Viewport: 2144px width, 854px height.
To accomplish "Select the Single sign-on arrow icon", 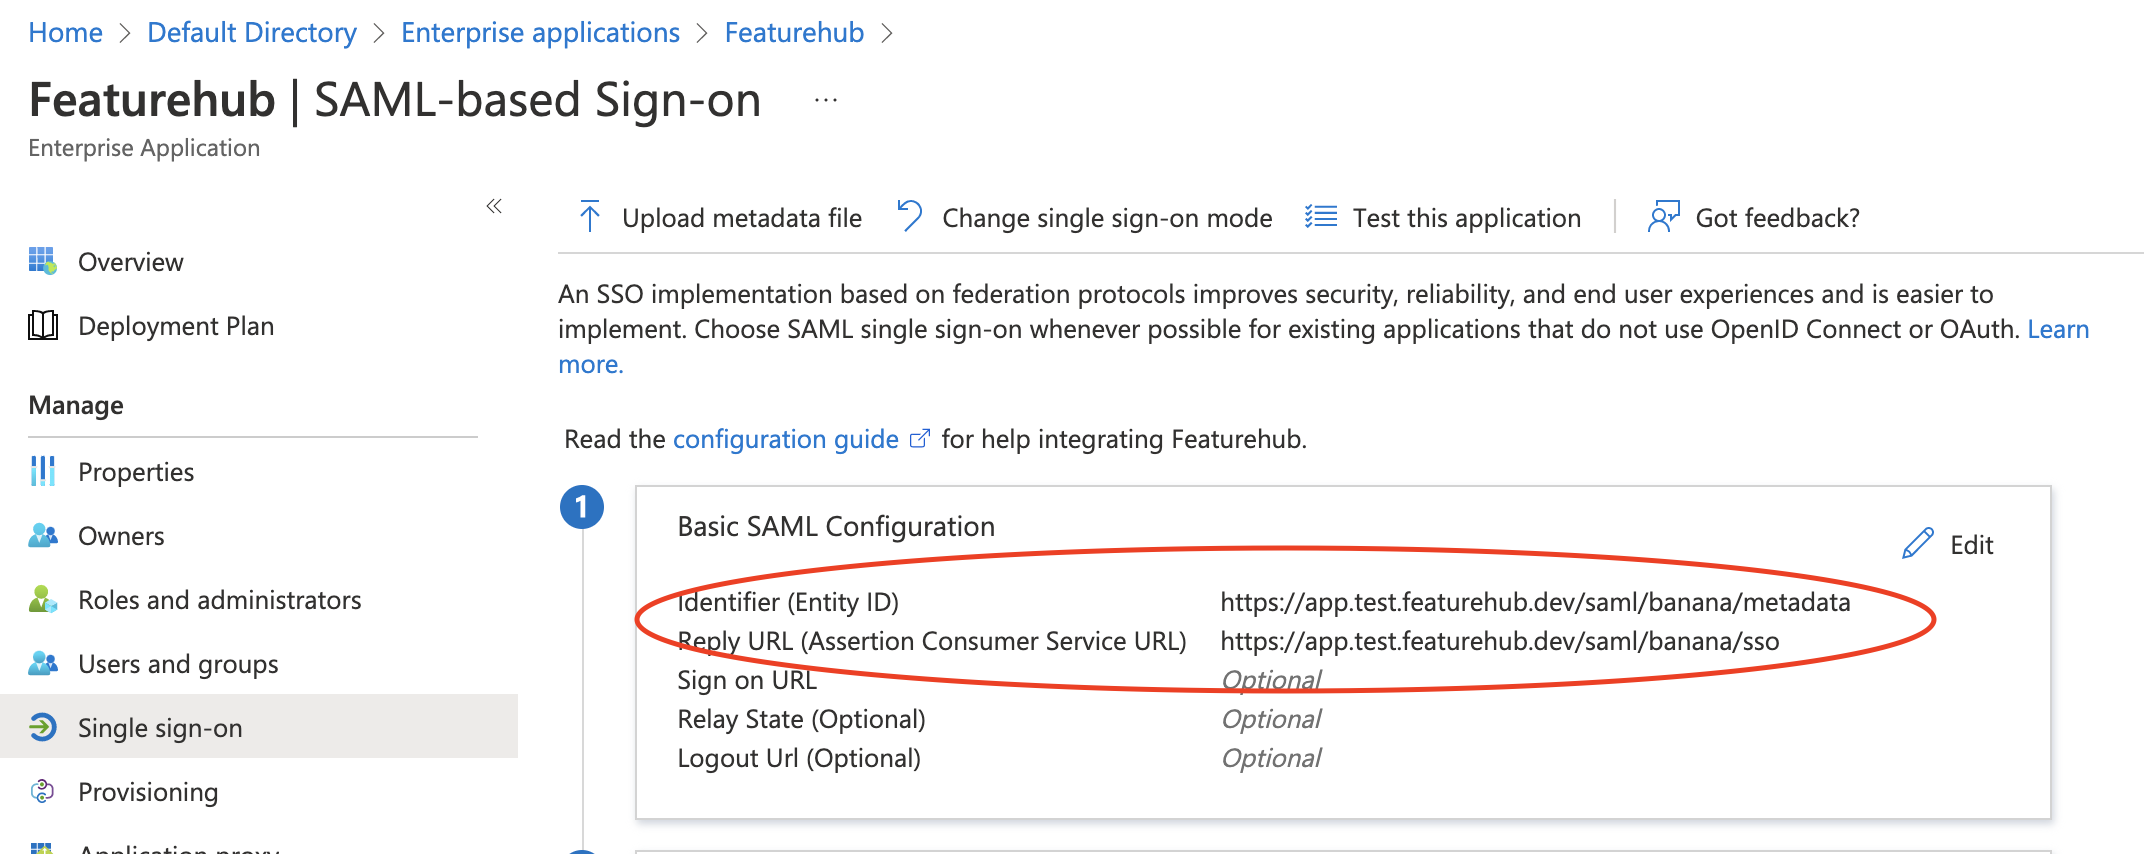I will pyautogui.click(x=41, y=727).
